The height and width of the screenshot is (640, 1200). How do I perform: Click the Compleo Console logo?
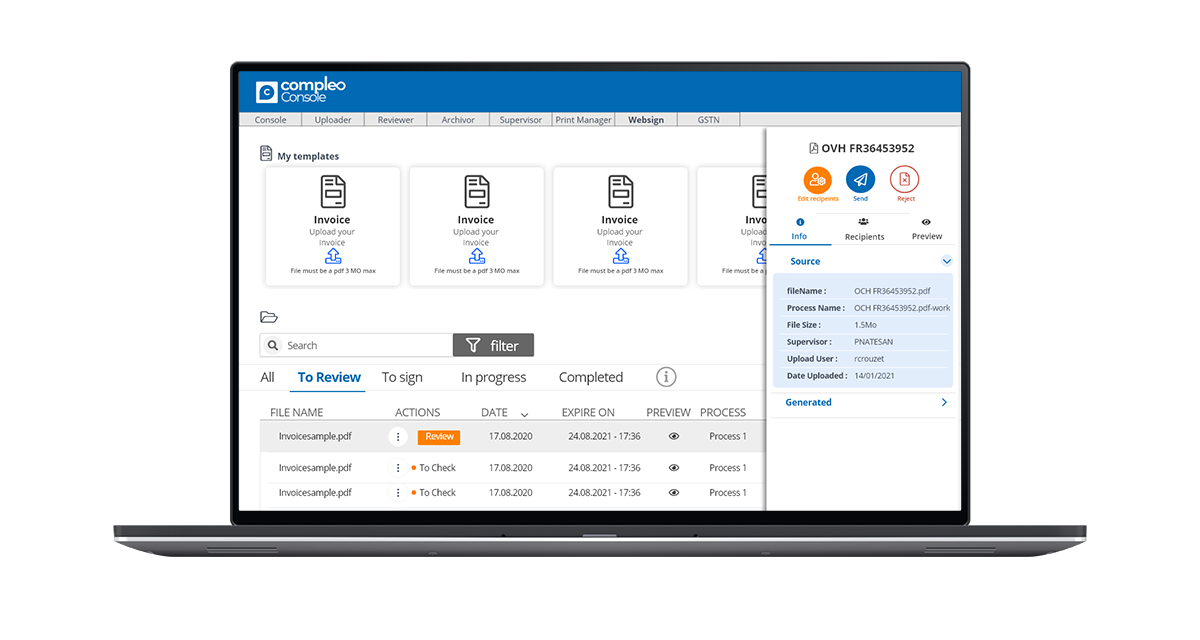point(300,91)
